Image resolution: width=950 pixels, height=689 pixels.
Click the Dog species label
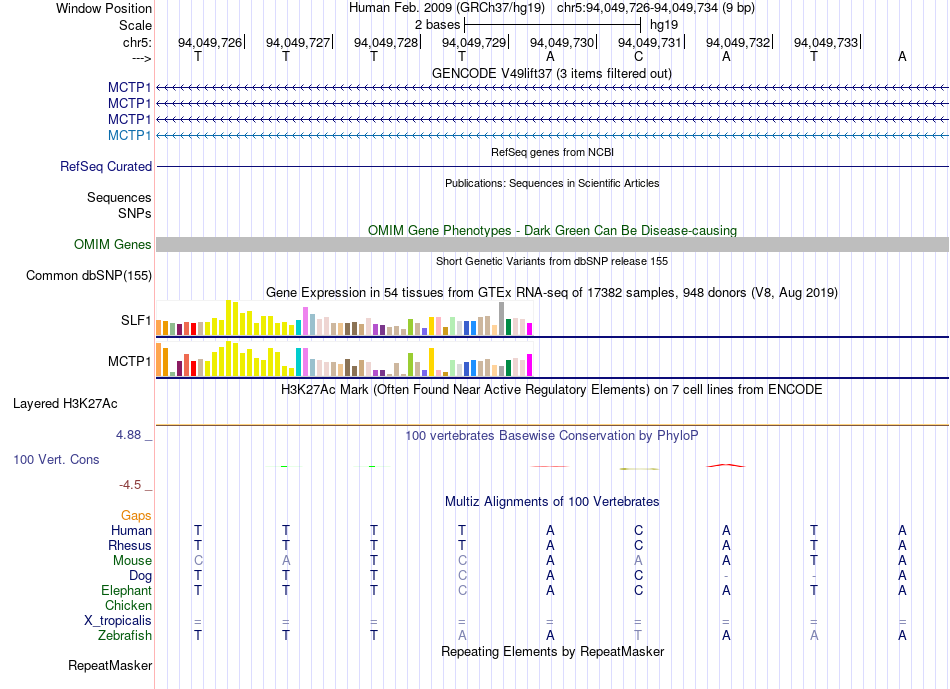(140, 576)
